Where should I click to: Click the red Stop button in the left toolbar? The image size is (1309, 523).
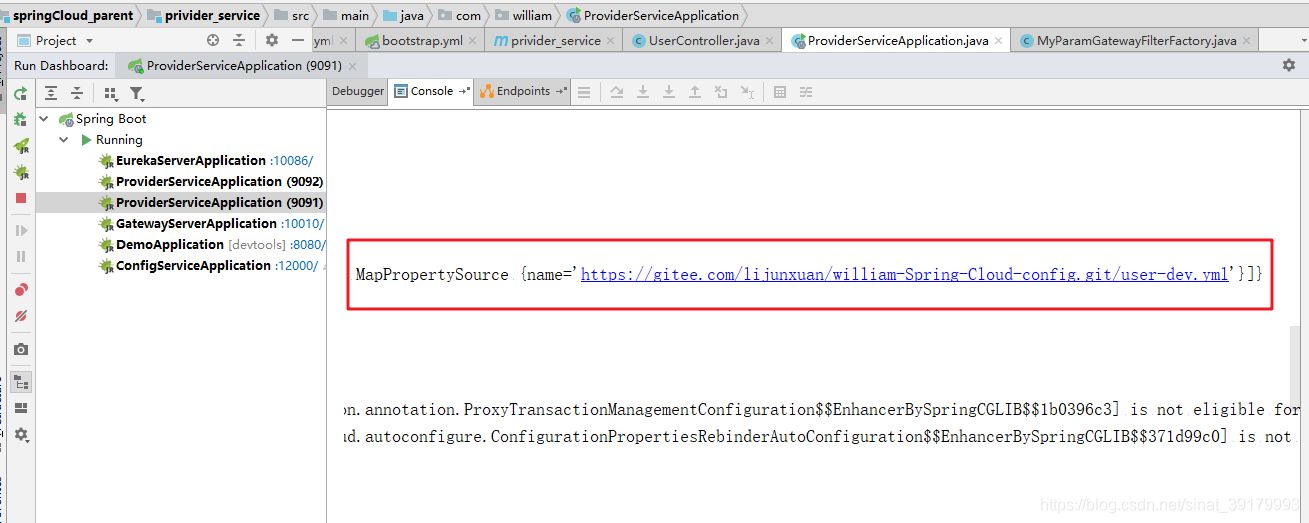point(21,198)
